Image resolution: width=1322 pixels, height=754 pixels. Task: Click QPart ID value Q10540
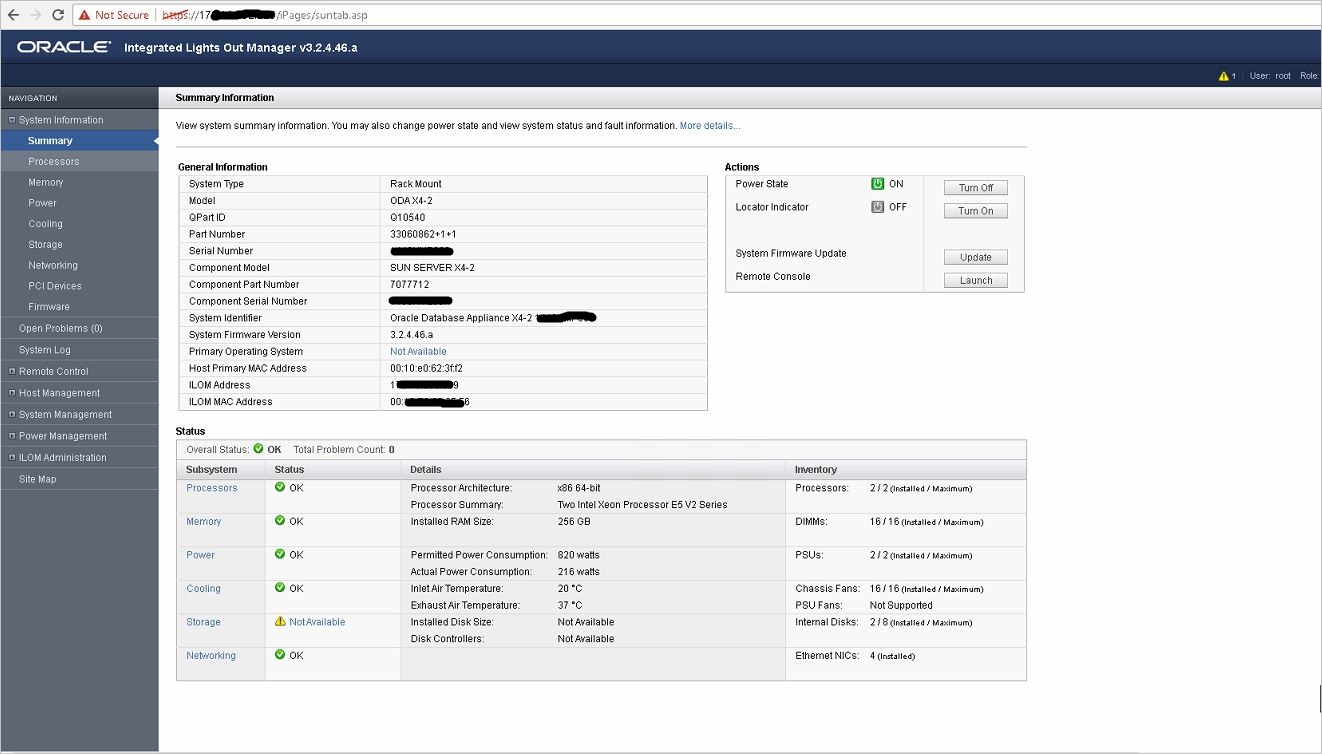(x=408, y=218)
